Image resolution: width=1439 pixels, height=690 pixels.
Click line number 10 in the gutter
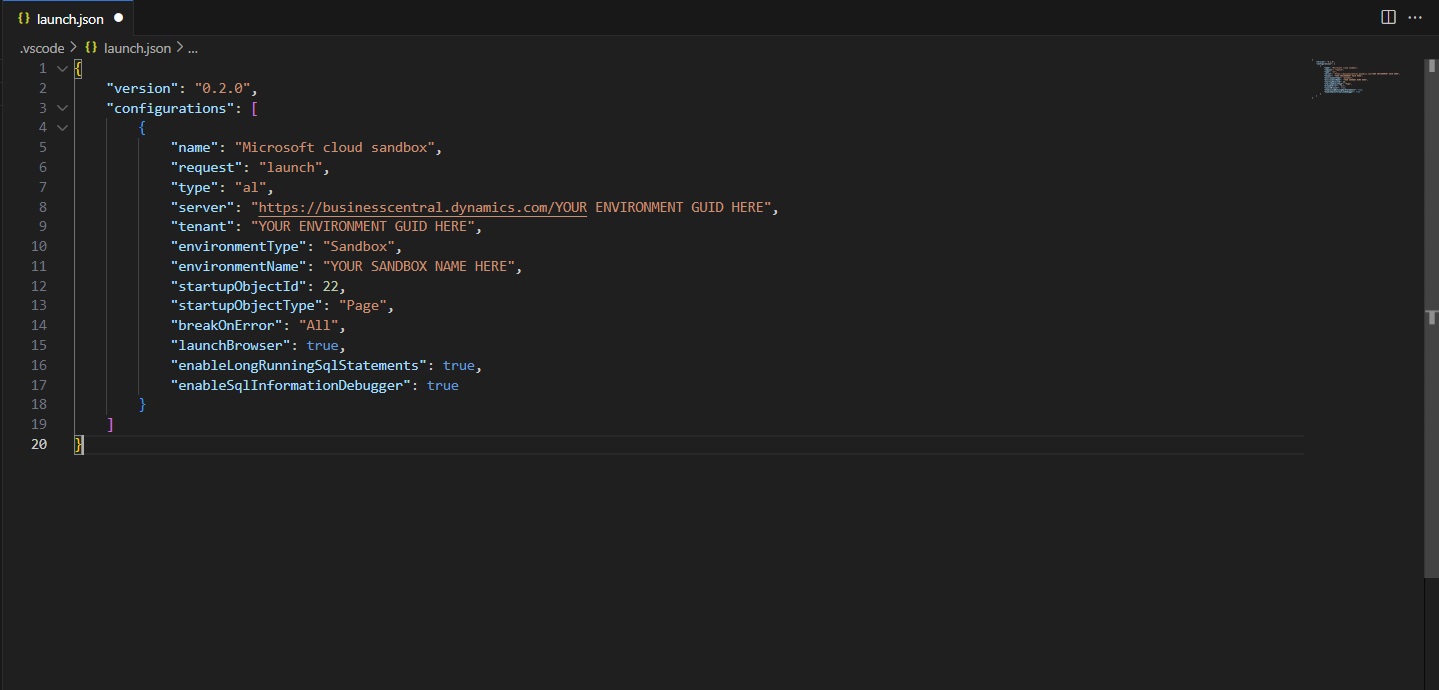pos(39,246)
